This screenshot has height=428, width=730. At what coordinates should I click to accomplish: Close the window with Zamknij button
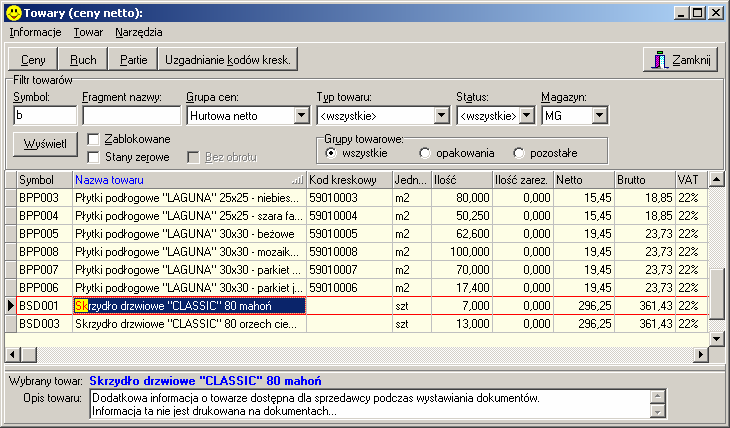pos(683,60)
